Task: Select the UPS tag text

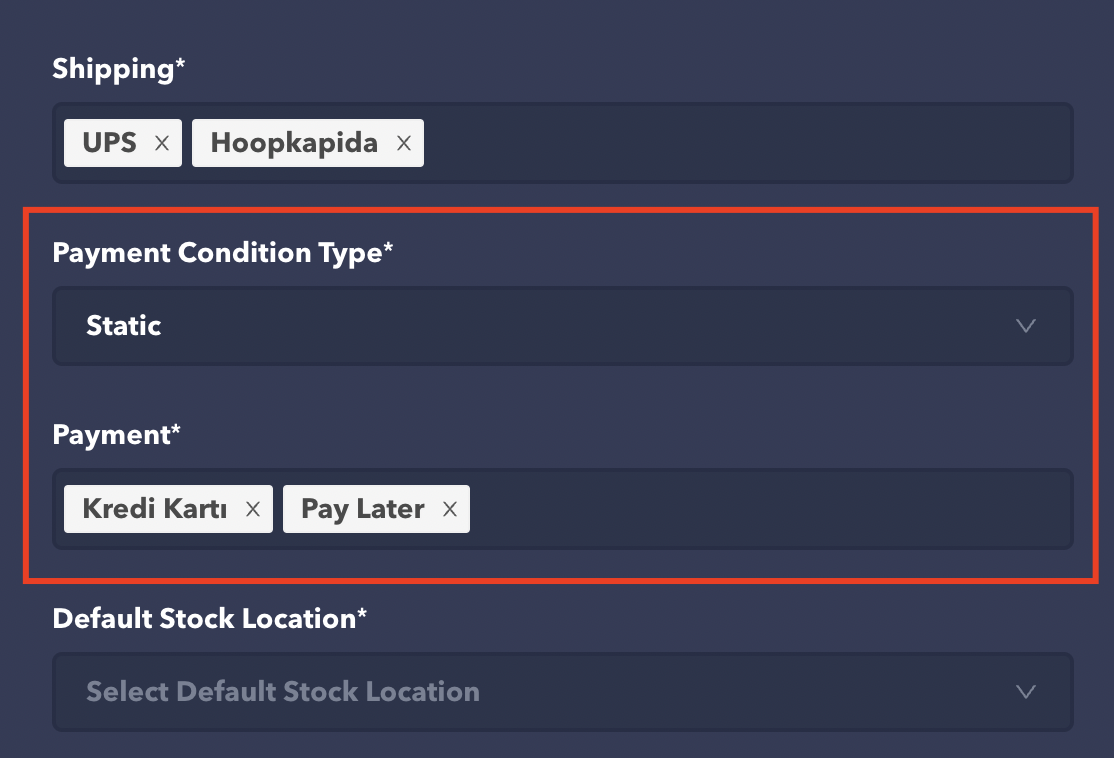Action: [x=110, y=143]
